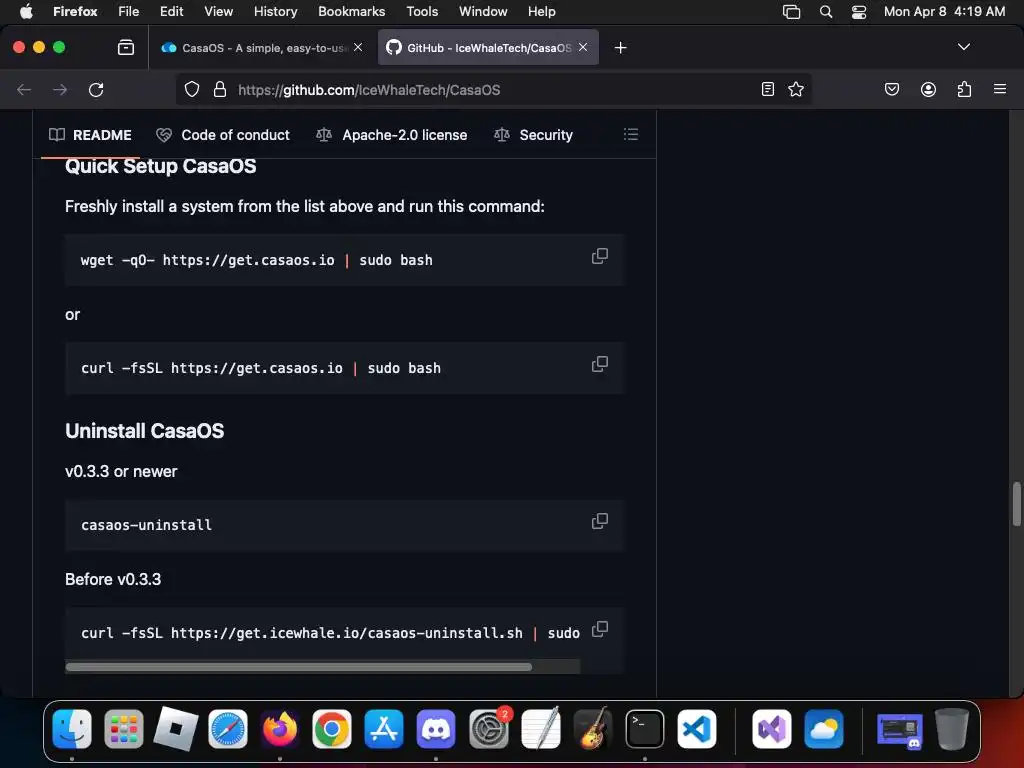Switch to the Security tab

[x=534, y=135]
